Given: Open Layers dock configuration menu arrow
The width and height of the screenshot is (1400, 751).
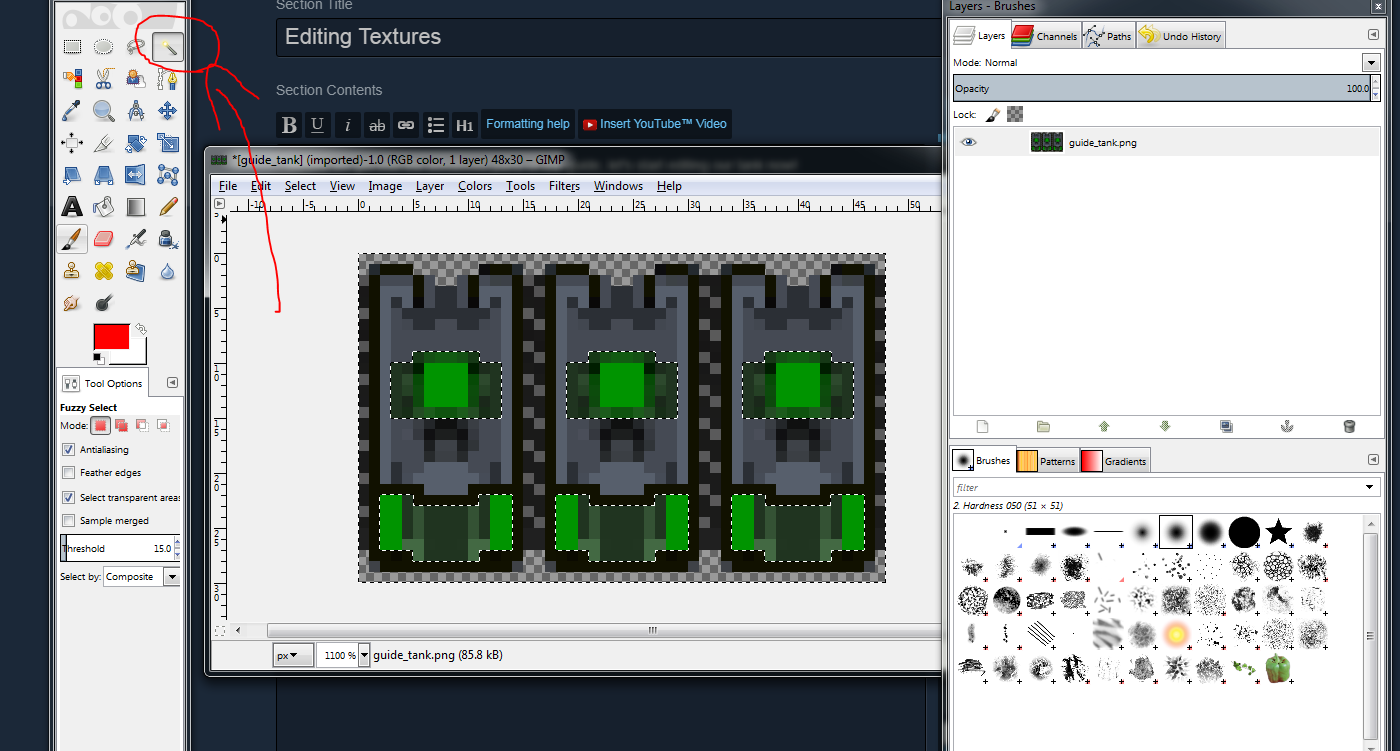Looking at the screenshot, I should point(1373,35).
